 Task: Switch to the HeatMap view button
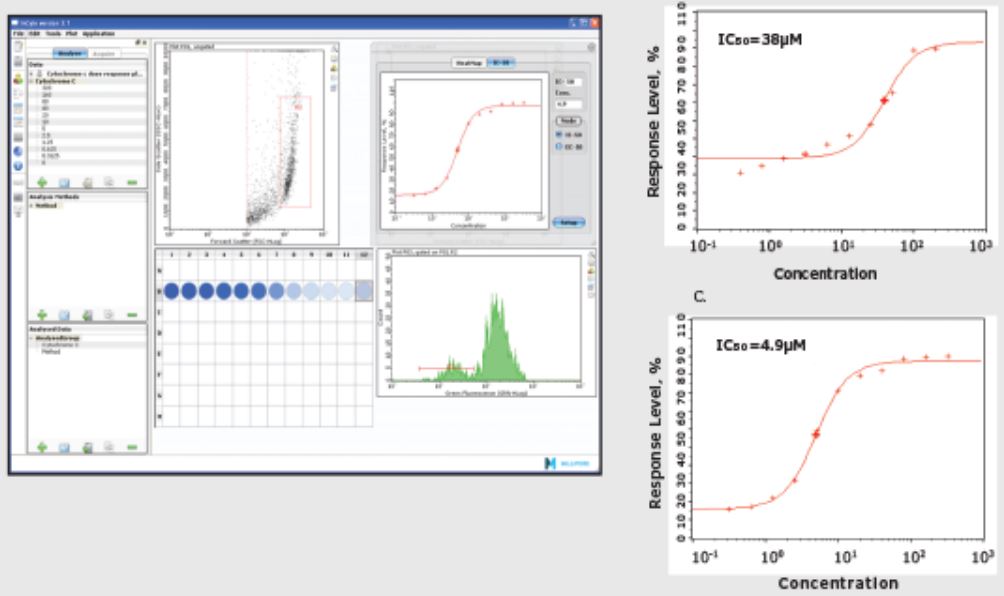[x=468, y=62]
